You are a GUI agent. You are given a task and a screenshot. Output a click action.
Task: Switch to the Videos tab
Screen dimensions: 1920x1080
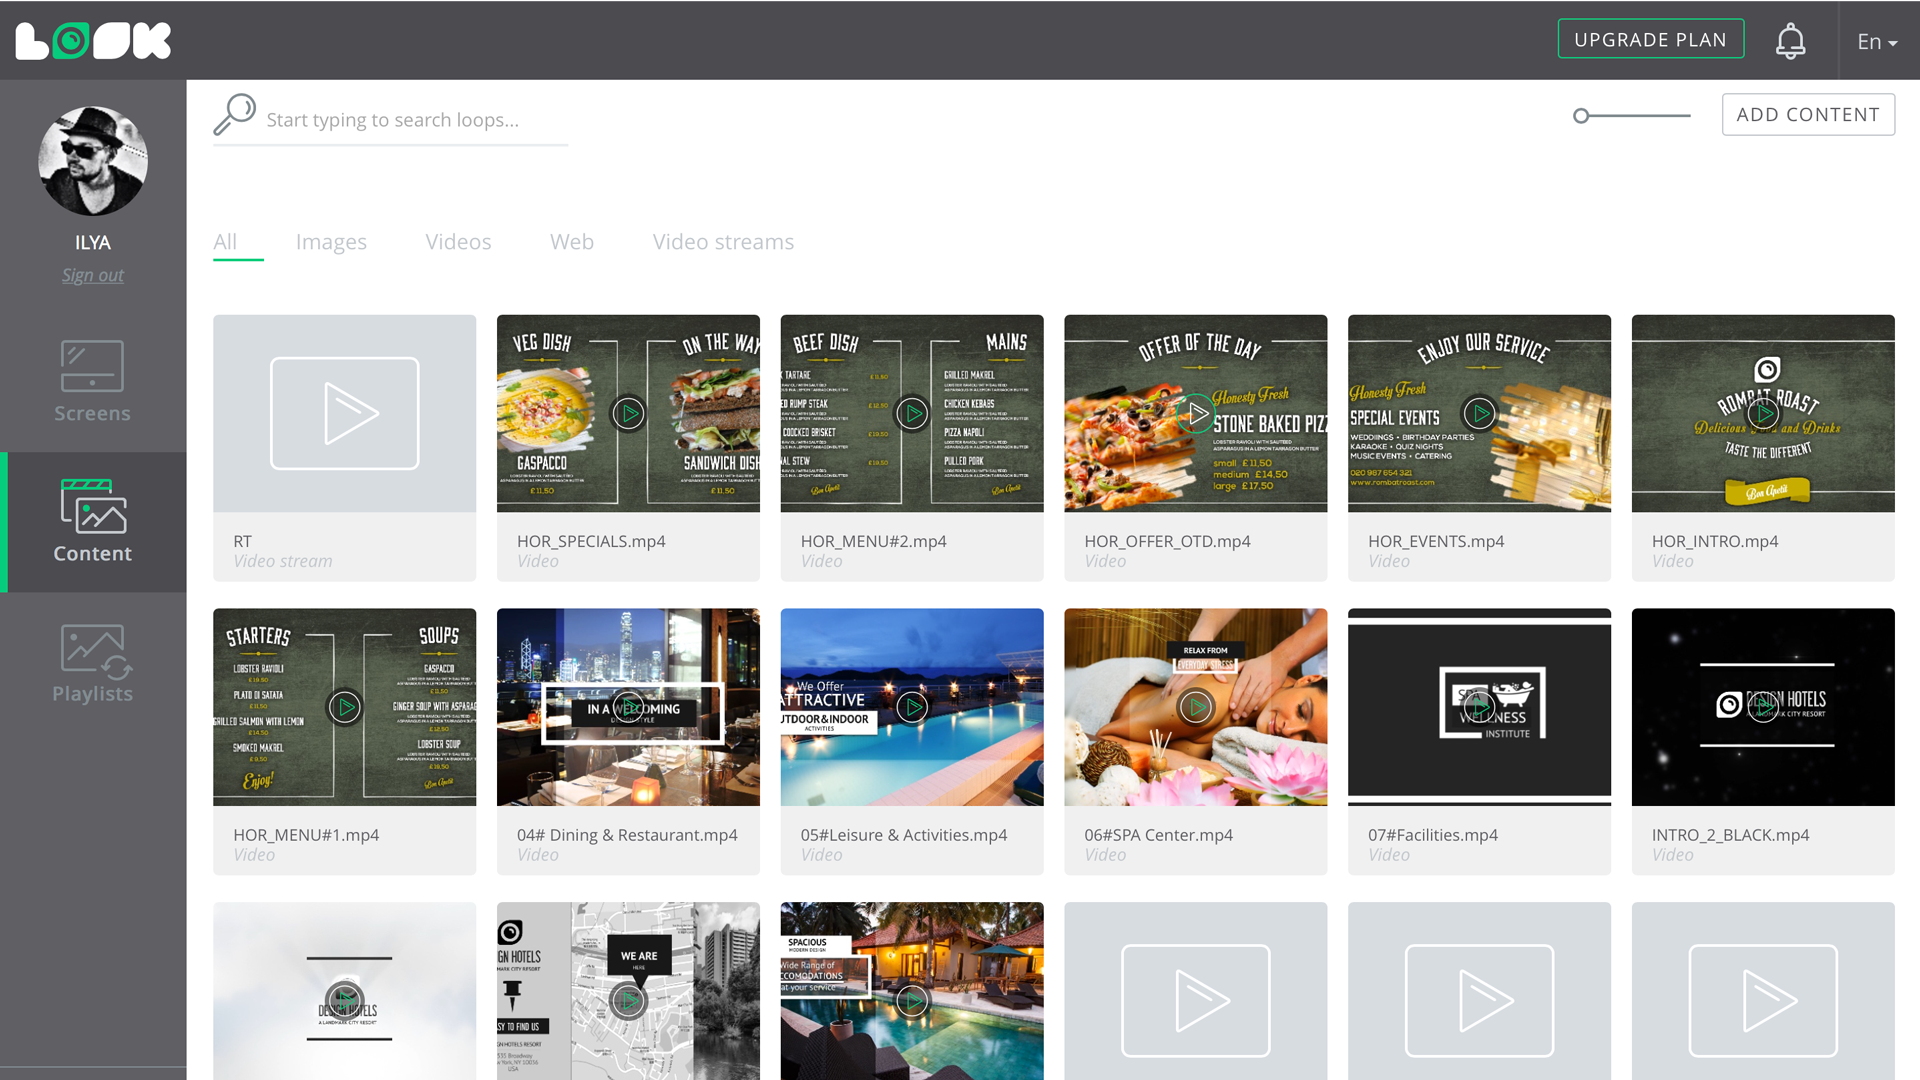458,242
